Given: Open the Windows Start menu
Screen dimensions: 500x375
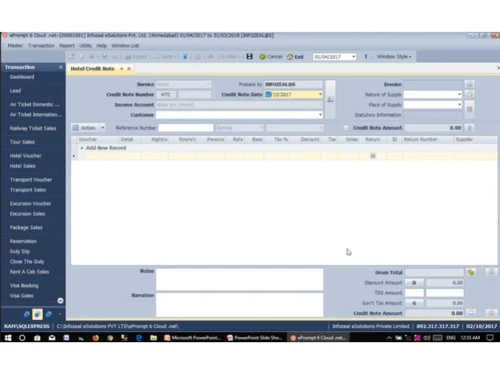Looking at the screenshot, I should [8, 338].
